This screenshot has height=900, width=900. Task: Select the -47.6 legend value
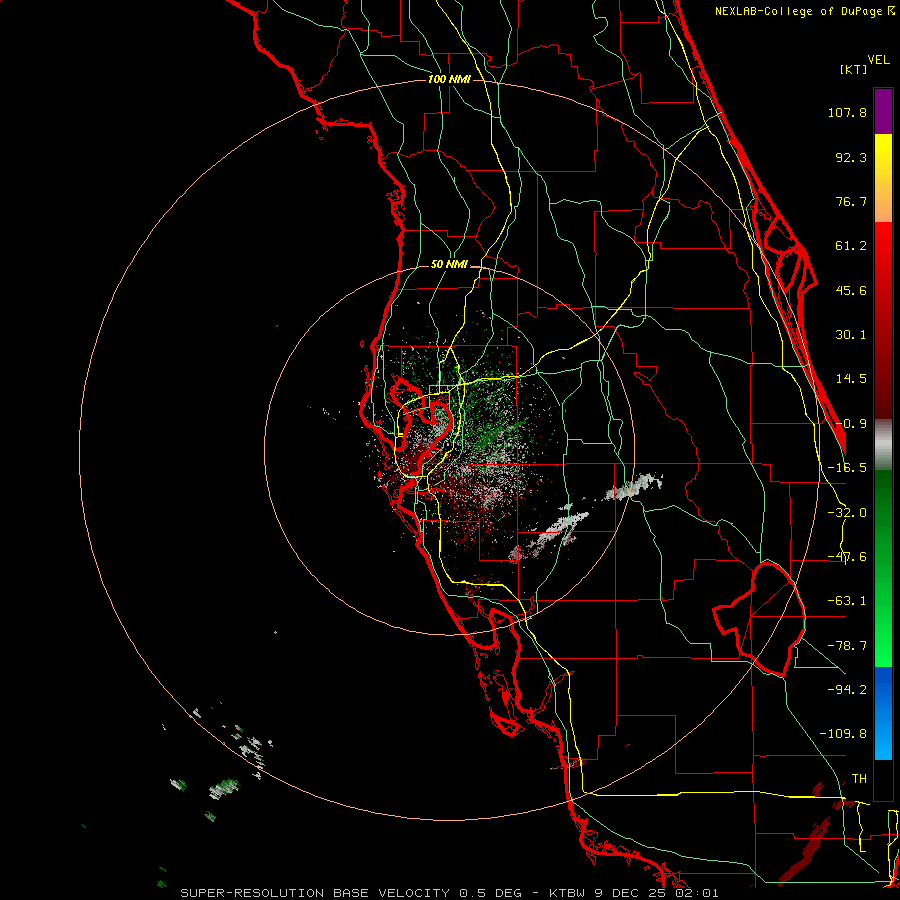[847, 557]
